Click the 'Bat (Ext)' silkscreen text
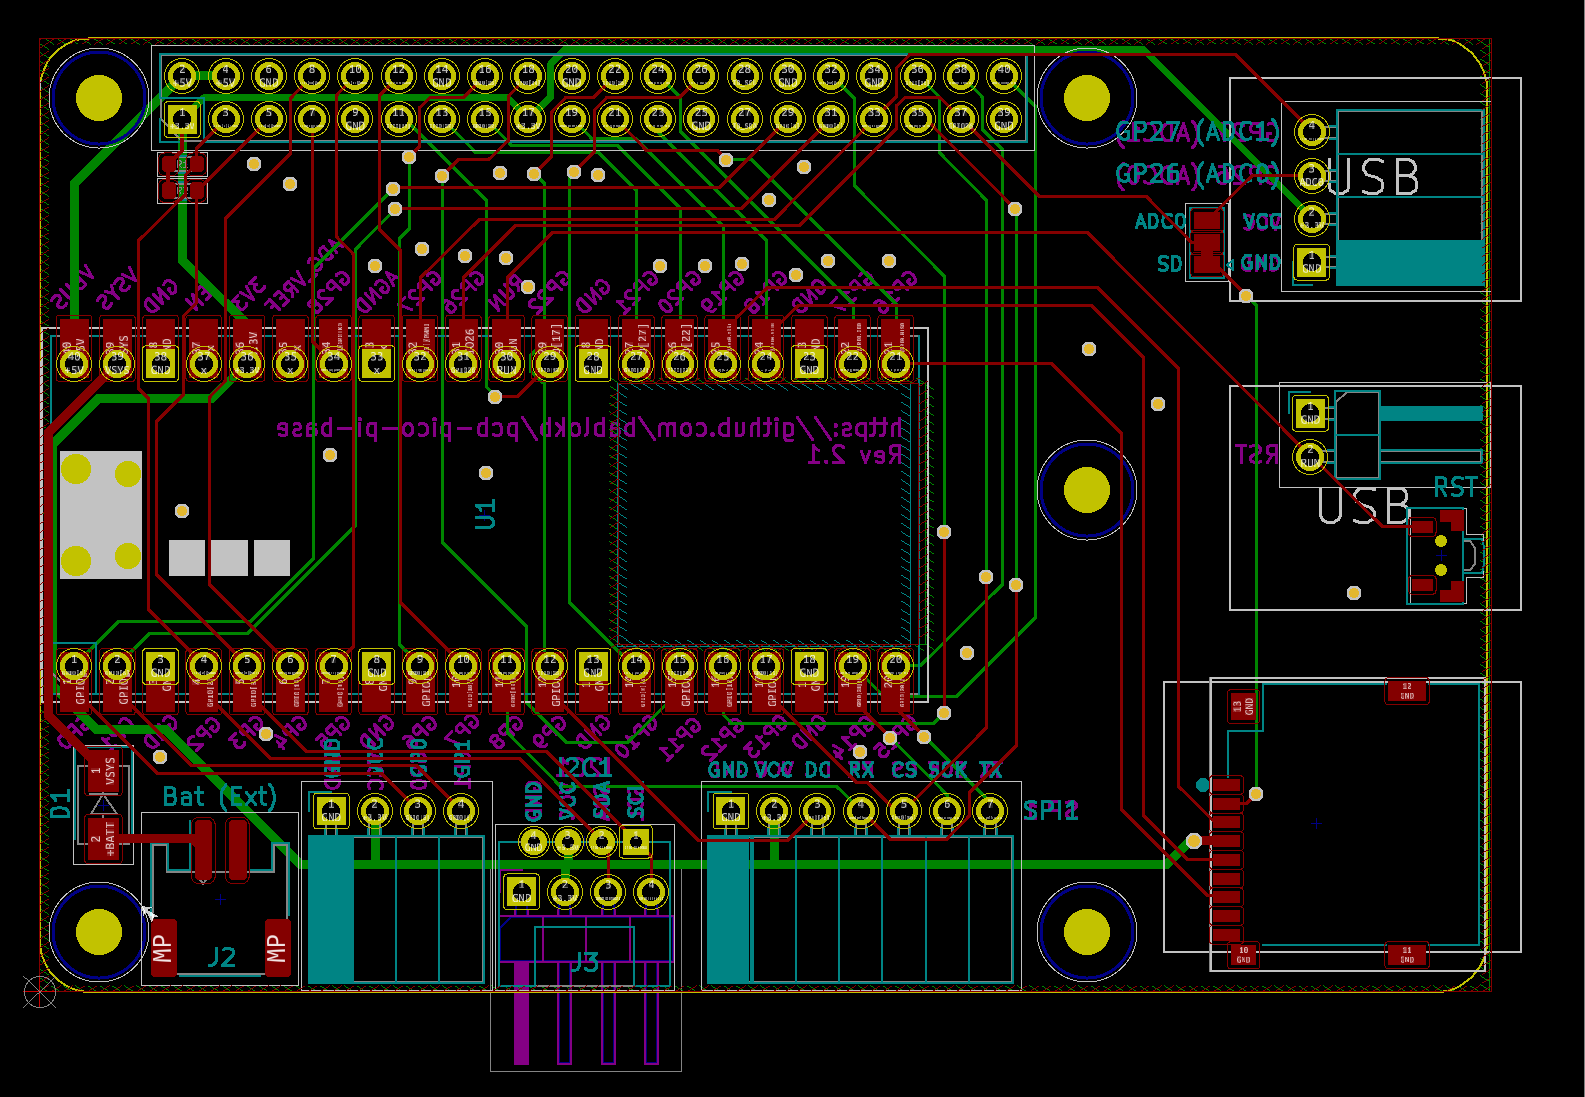 point(218,797)
